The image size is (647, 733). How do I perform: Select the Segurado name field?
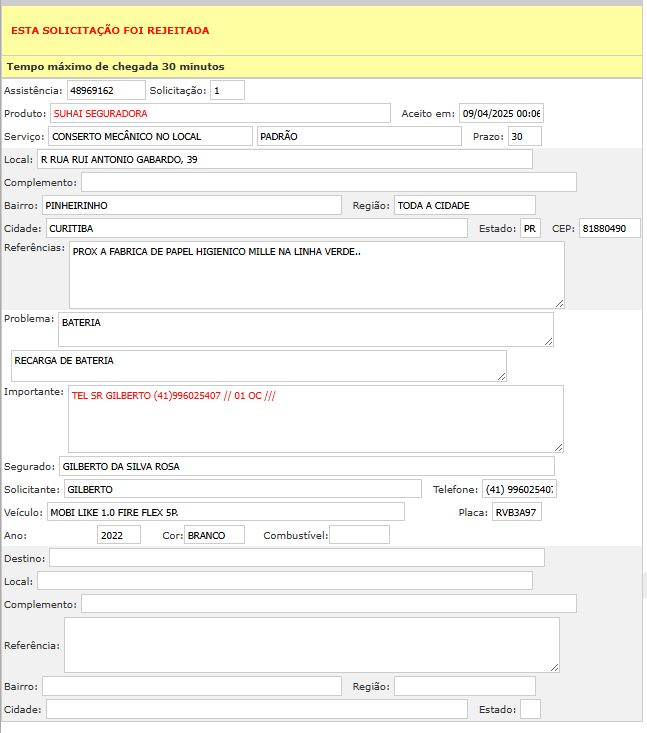pyautogui.click(x=306, y=466)
